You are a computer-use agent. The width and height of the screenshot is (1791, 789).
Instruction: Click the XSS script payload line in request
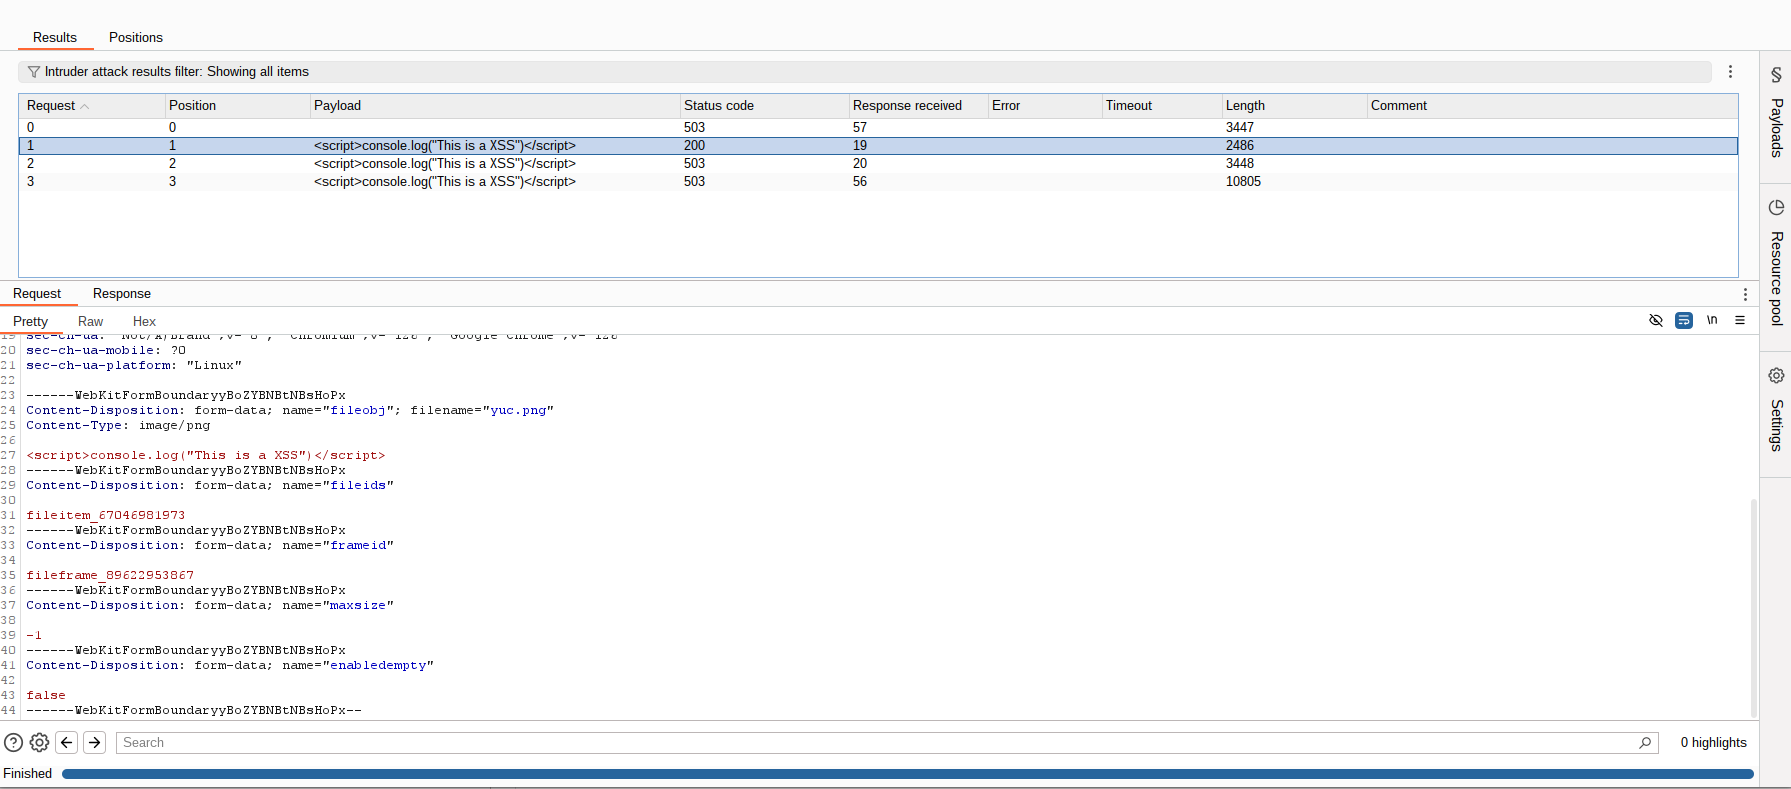[206, 456]
